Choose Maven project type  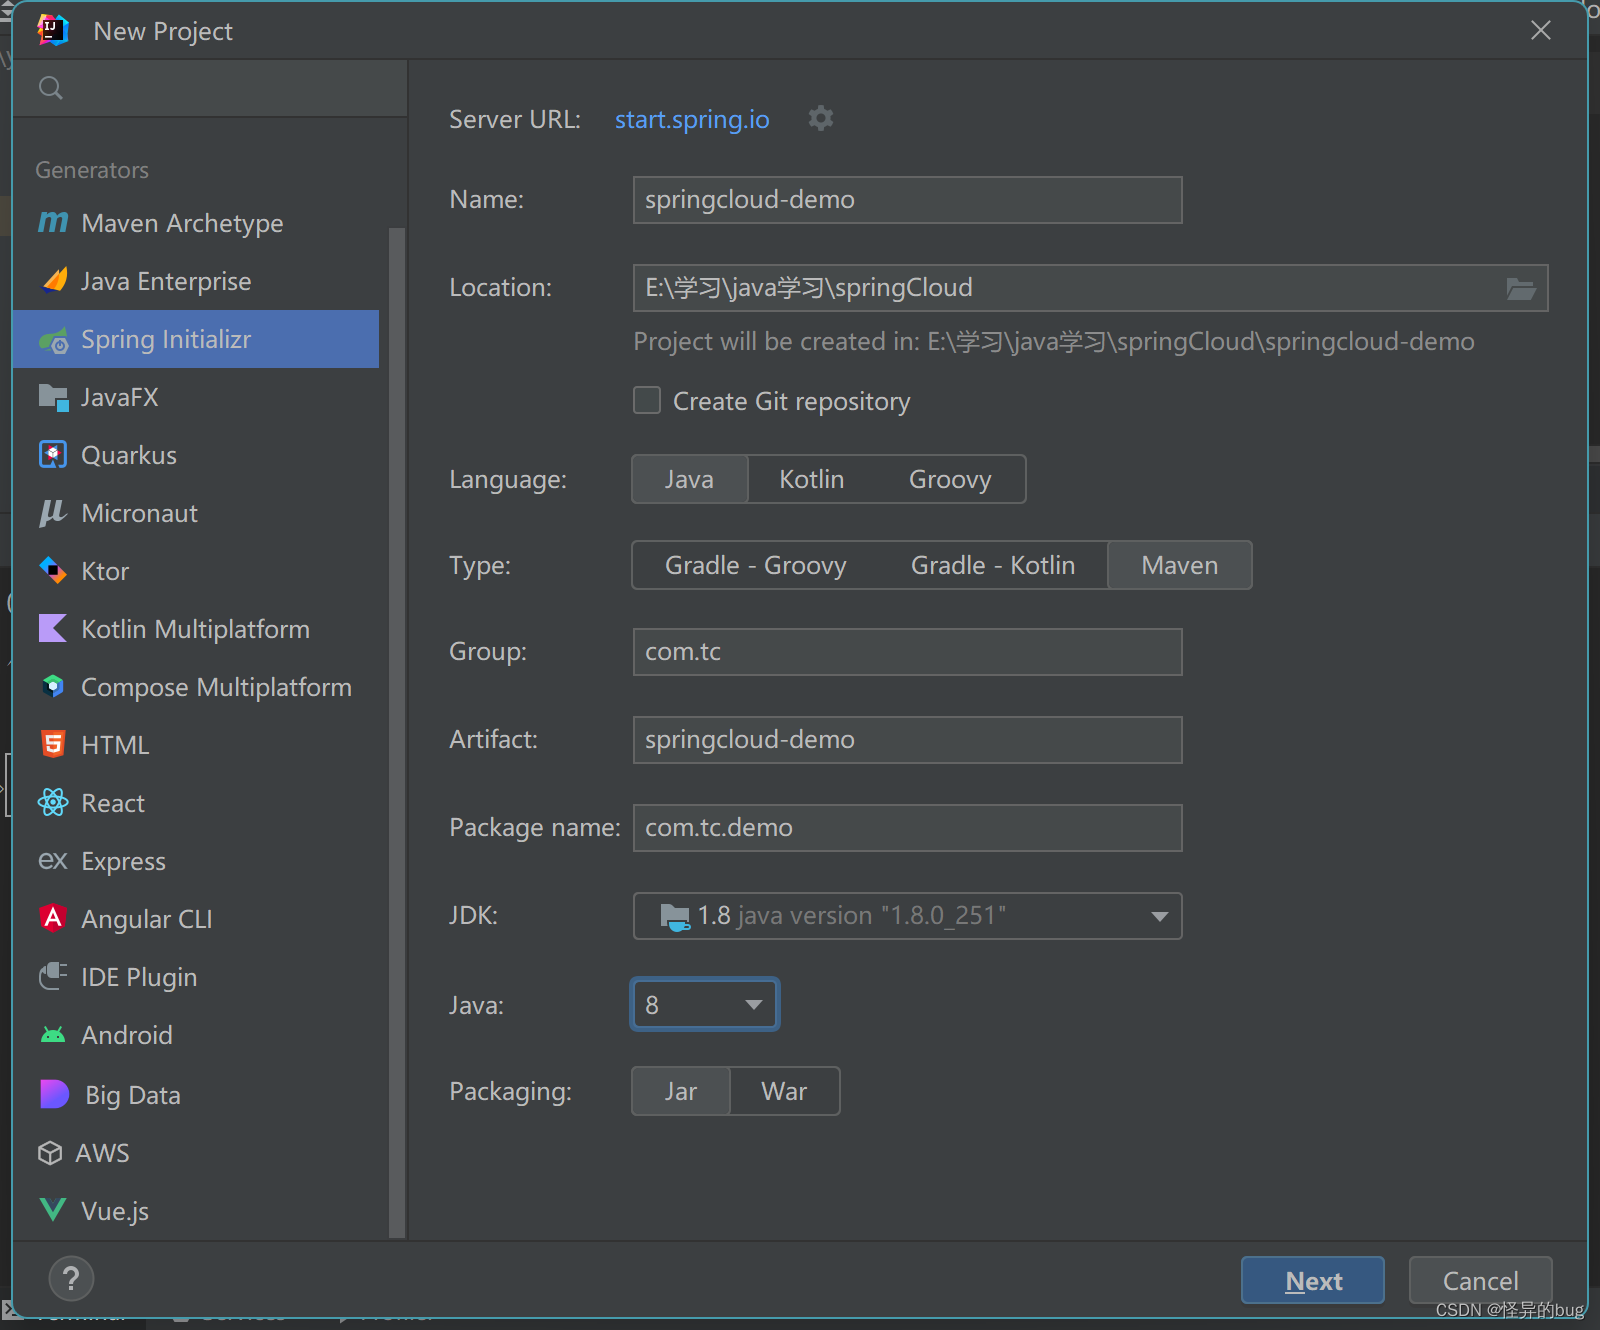[1180, 565]
